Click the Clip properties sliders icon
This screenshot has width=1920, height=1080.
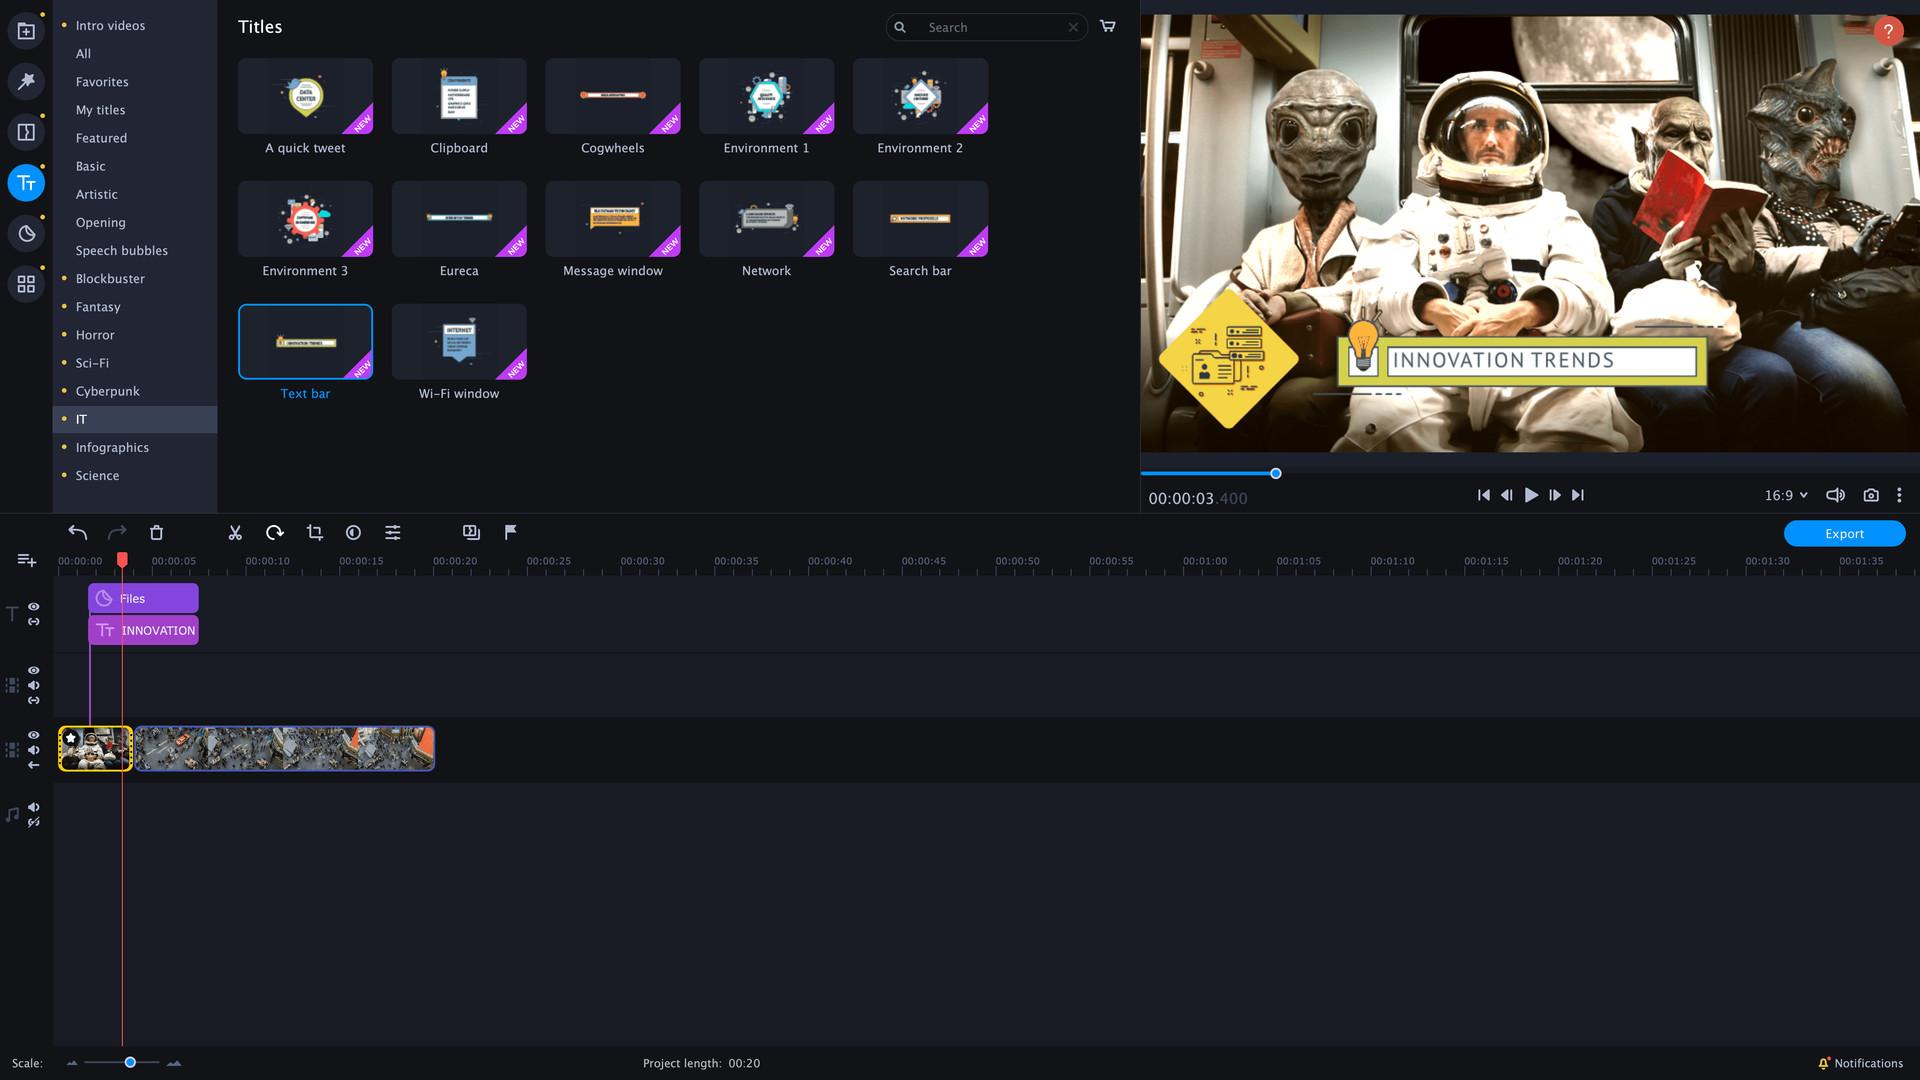click(x=393, y=532)
